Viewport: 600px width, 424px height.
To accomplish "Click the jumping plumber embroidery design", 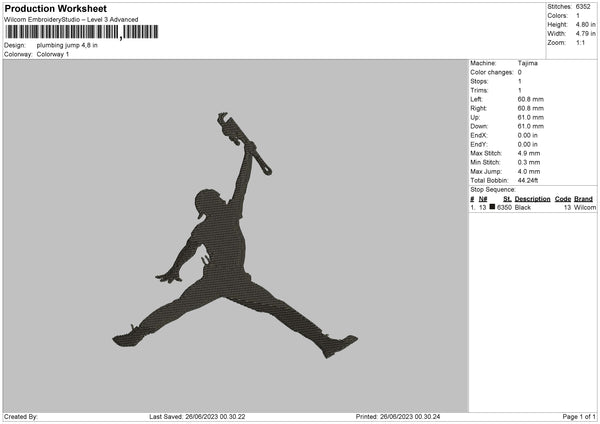I will coord(235,235).
